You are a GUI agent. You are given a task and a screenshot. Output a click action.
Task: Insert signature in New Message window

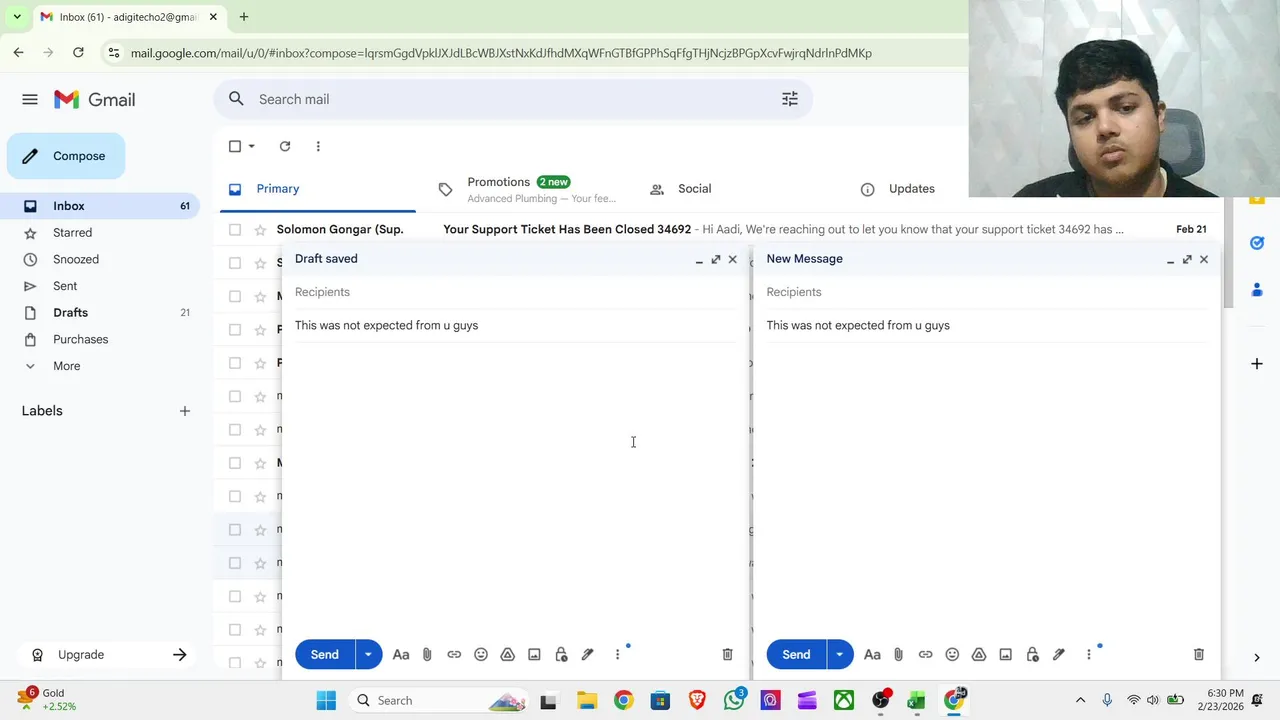click(x=1059, y=654)
